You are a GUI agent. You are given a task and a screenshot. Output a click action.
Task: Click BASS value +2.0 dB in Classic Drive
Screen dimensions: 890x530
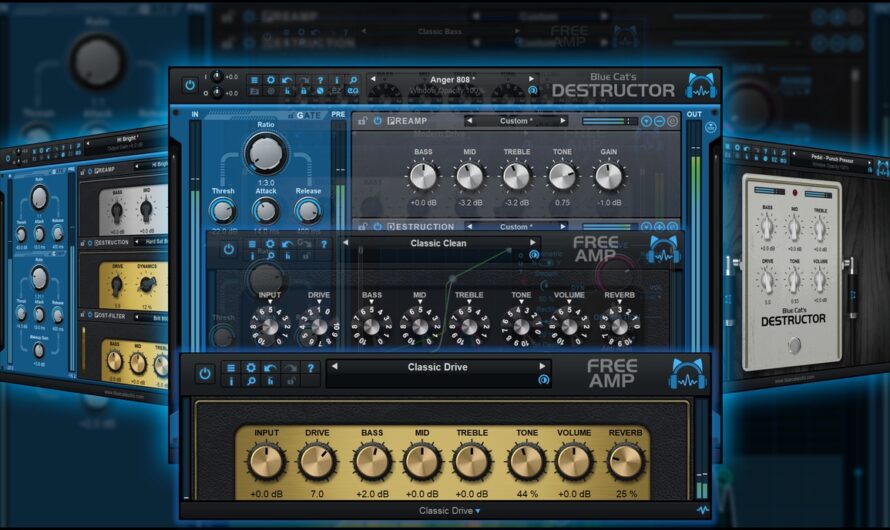pyautogui.click(x=372, y=494)
